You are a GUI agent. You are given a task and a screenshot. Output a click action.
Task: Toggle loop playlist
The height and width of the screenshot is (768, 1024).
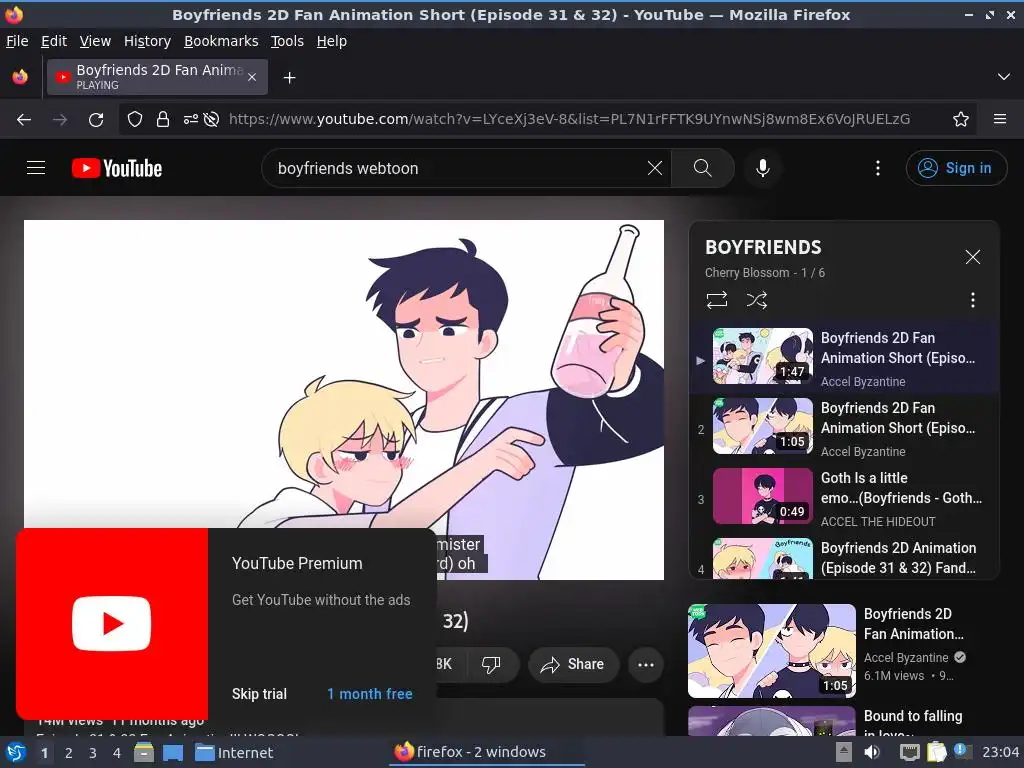coord(716,300)
